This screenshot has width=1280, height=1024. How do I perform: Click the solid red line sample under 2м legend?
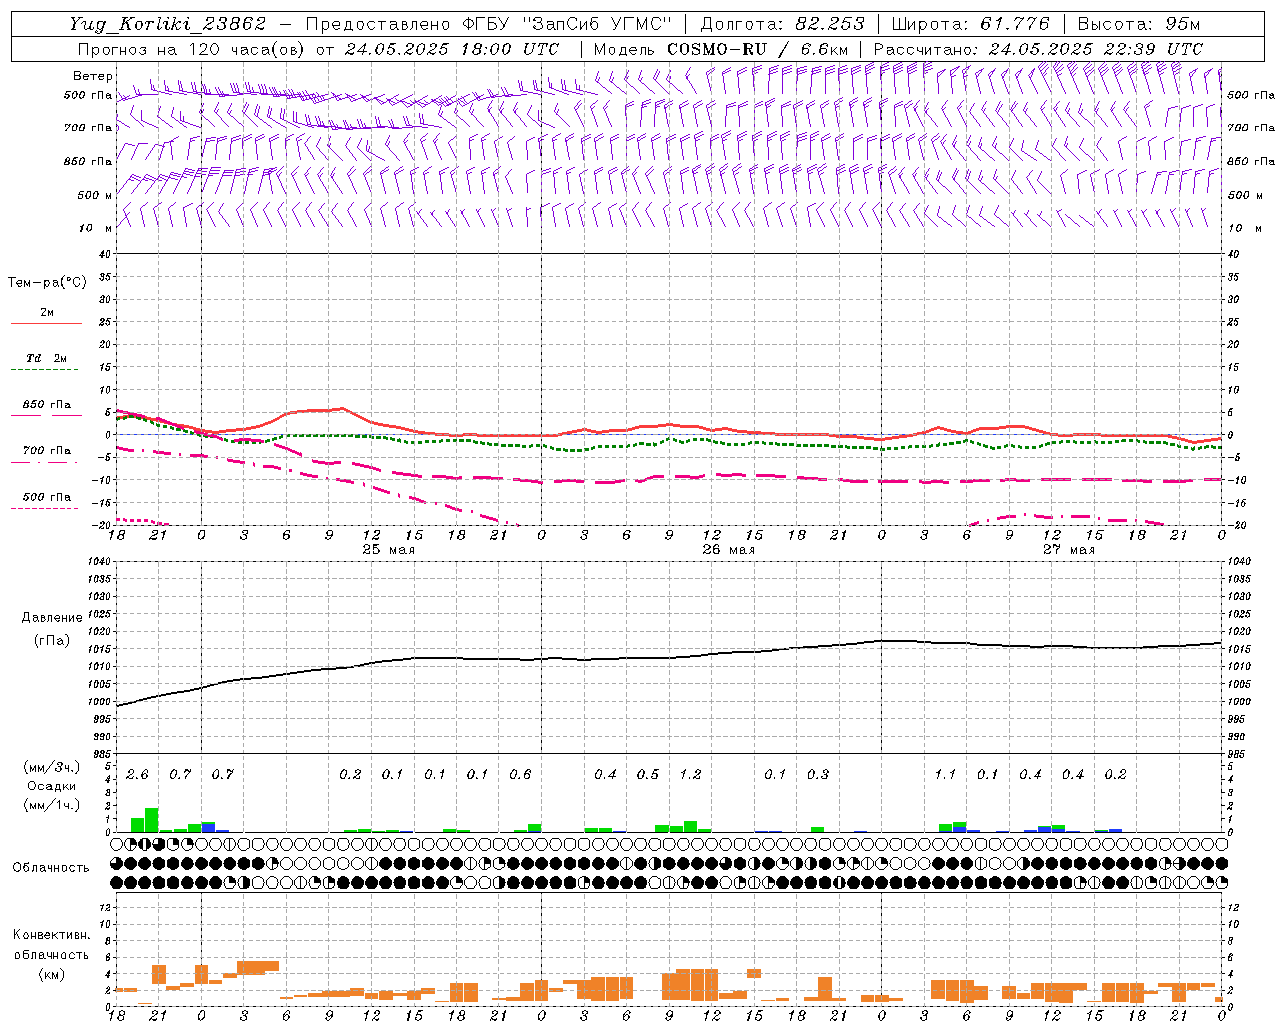pos(46,324)
